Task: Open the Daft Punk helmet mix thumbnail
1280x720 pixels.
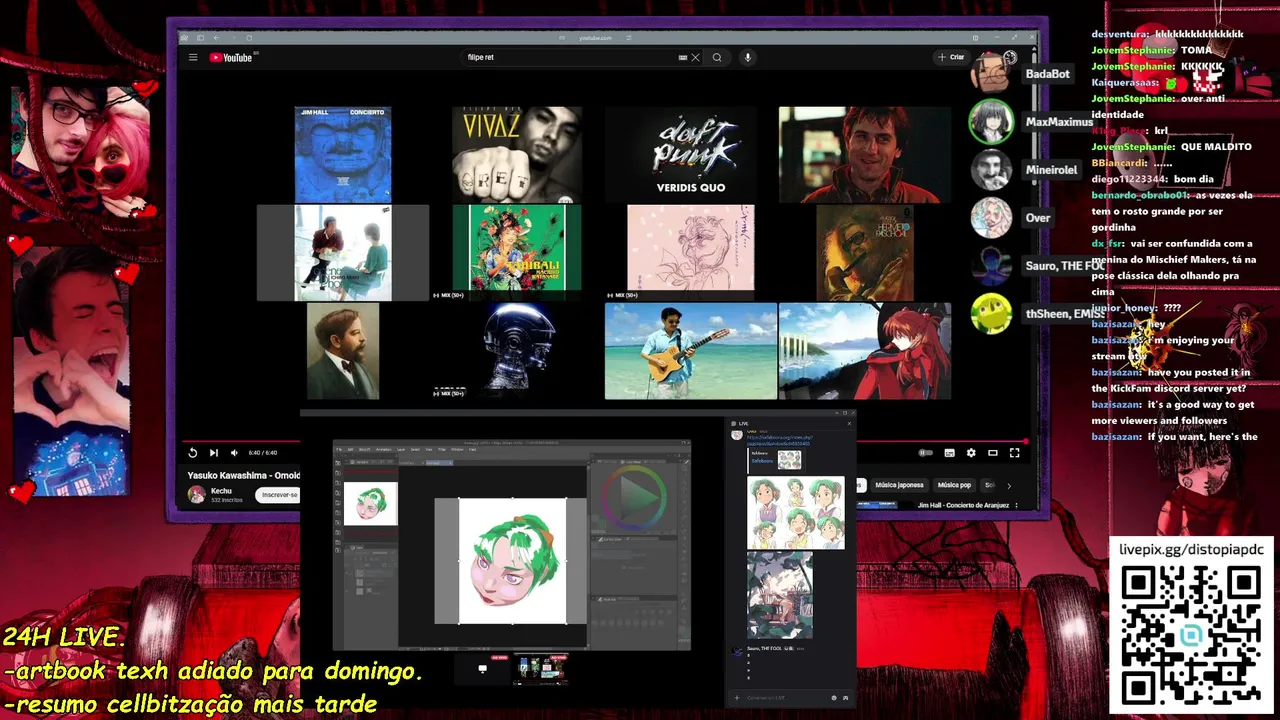Action: (x=517, y=351)
